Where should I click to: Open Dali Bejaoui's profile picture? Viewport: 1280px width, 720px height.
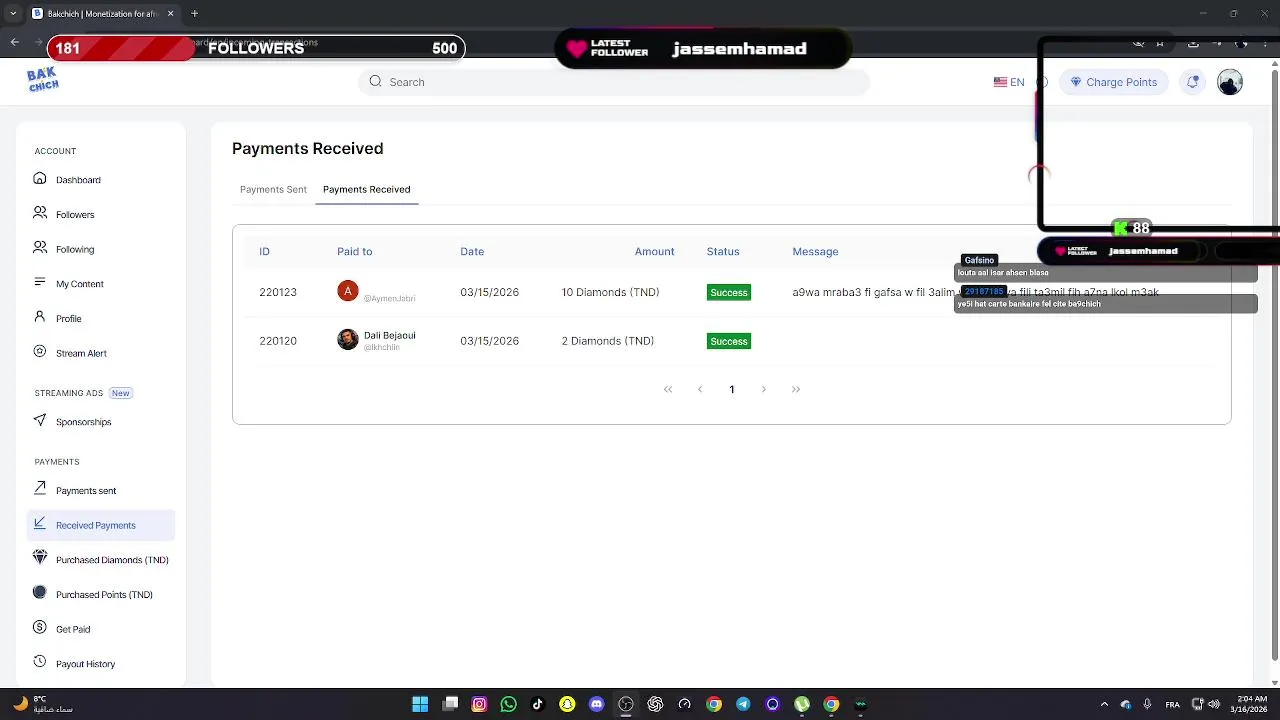[348, 340]
